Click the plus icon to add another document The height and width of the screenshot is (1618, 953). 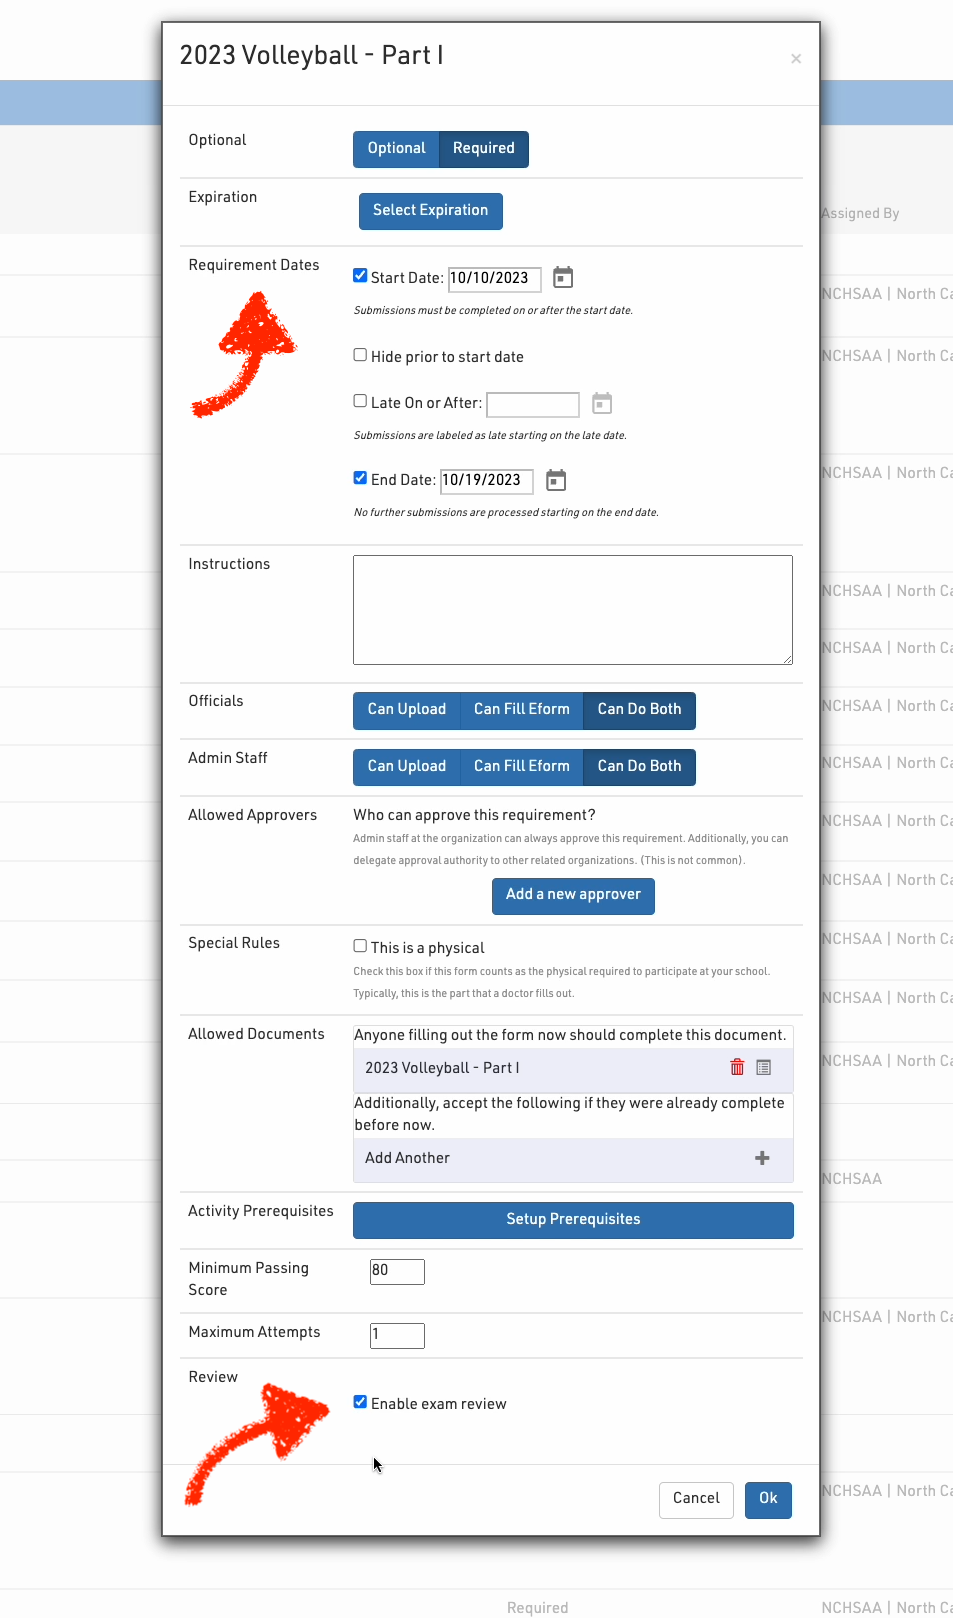point(762,1158)
